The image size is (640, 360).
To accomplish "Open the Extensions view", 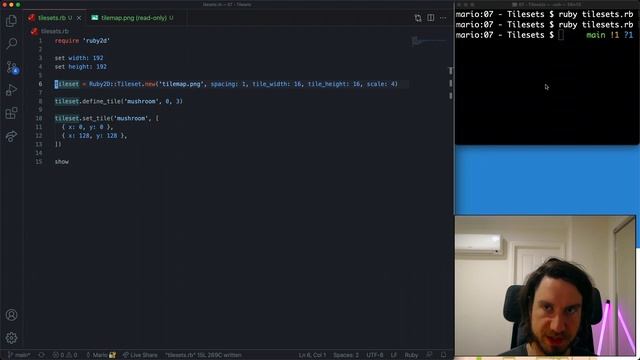I will point(11,113).
